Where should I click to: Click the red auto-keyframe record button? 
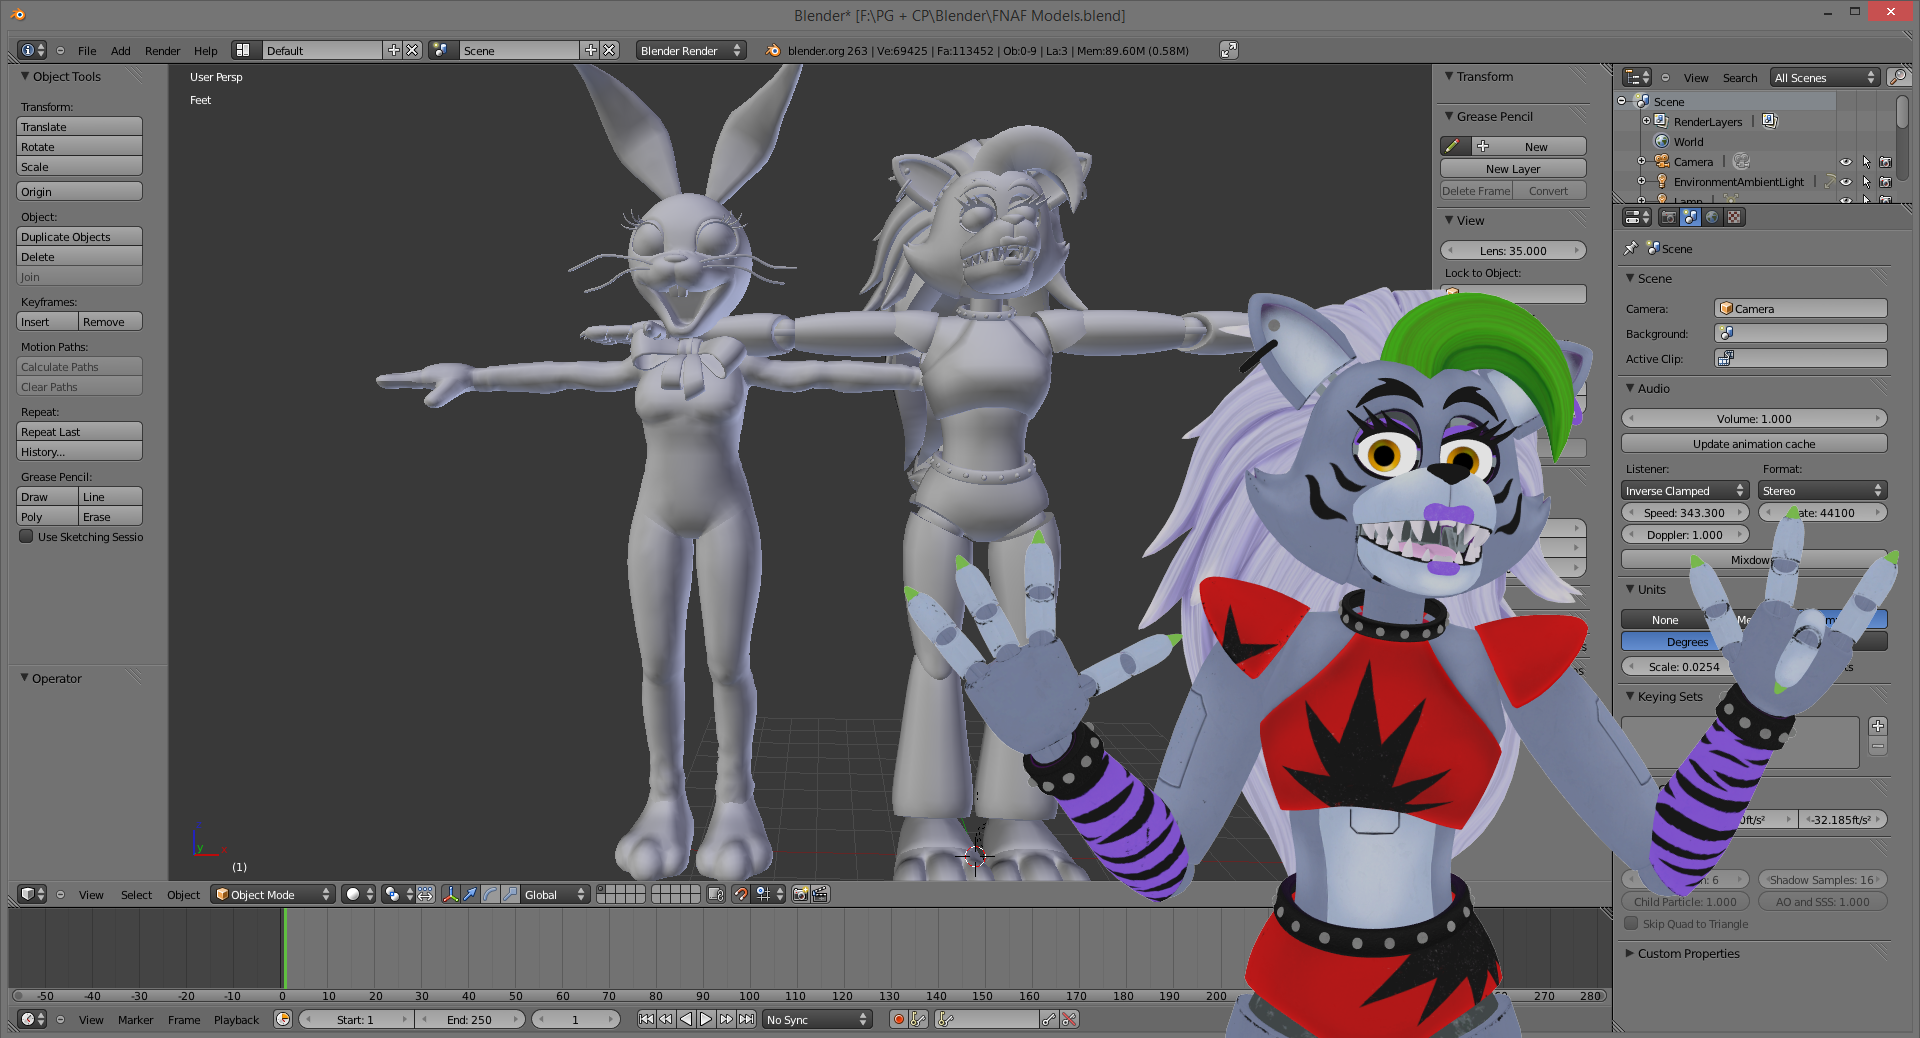coord(898,1019)
